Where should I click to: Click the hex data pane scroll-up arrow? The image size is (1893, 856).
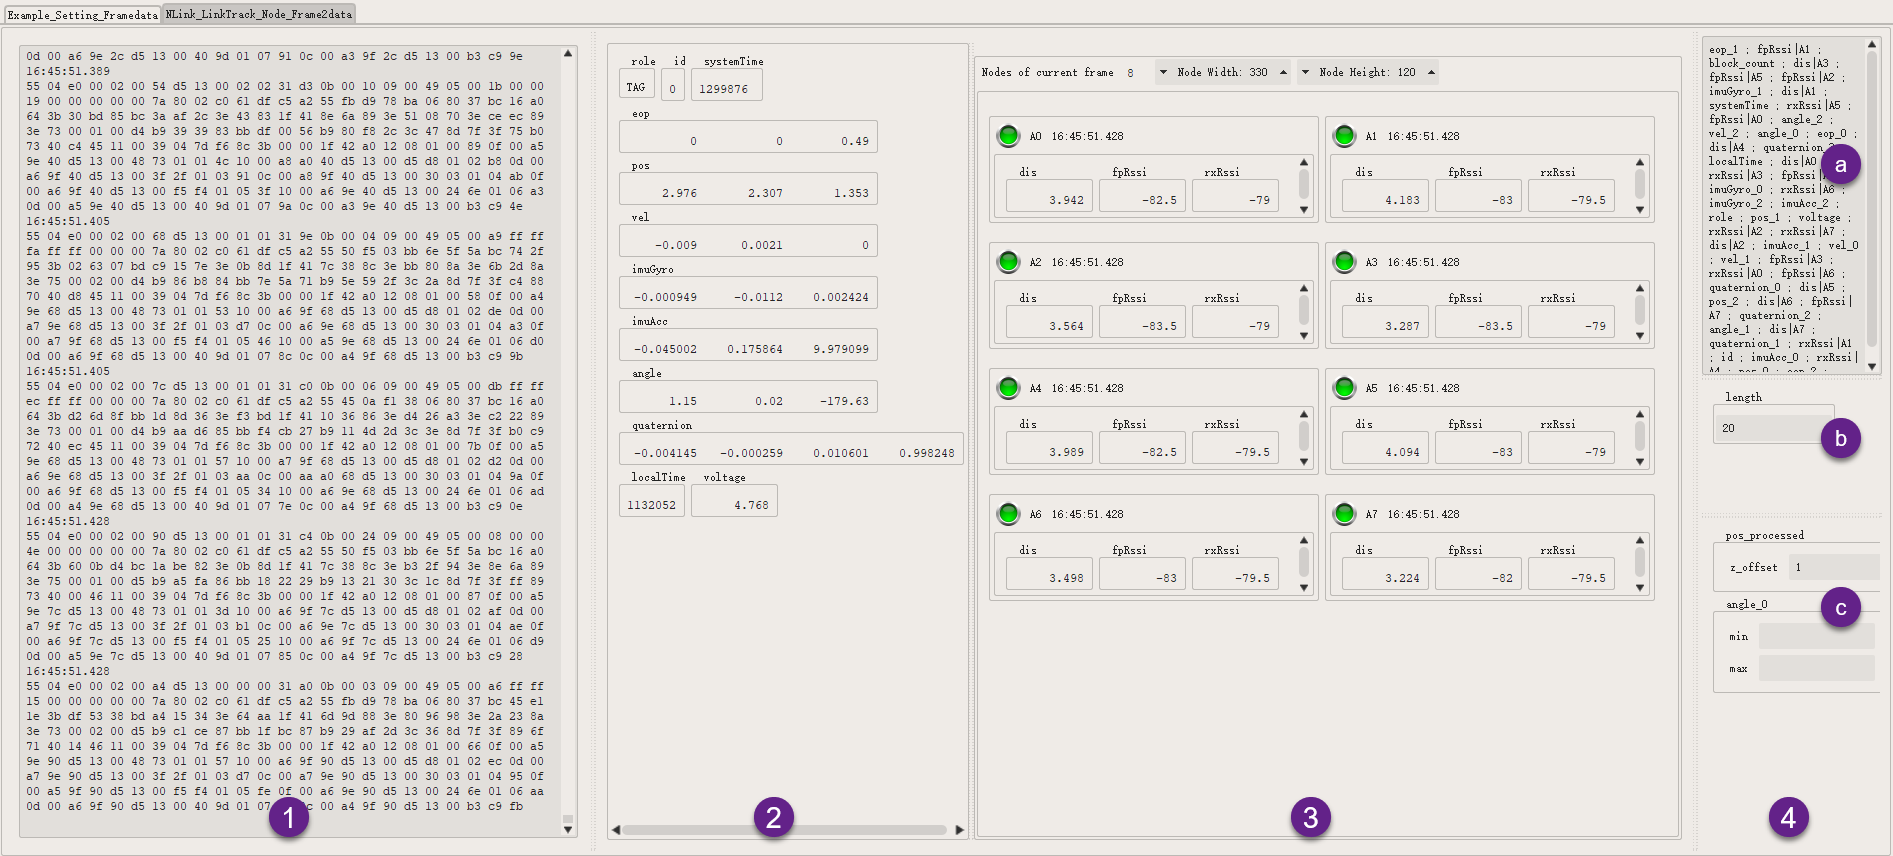click(568, 54)
